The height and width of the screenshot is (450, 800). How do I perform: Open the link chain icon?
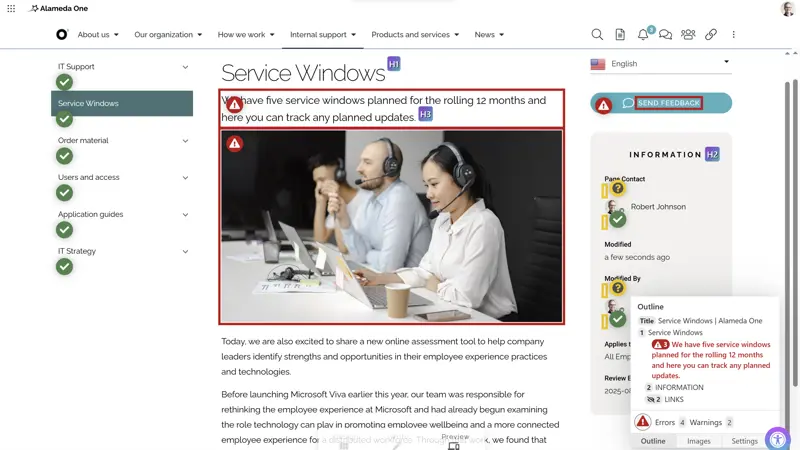[x=711, y=34]
